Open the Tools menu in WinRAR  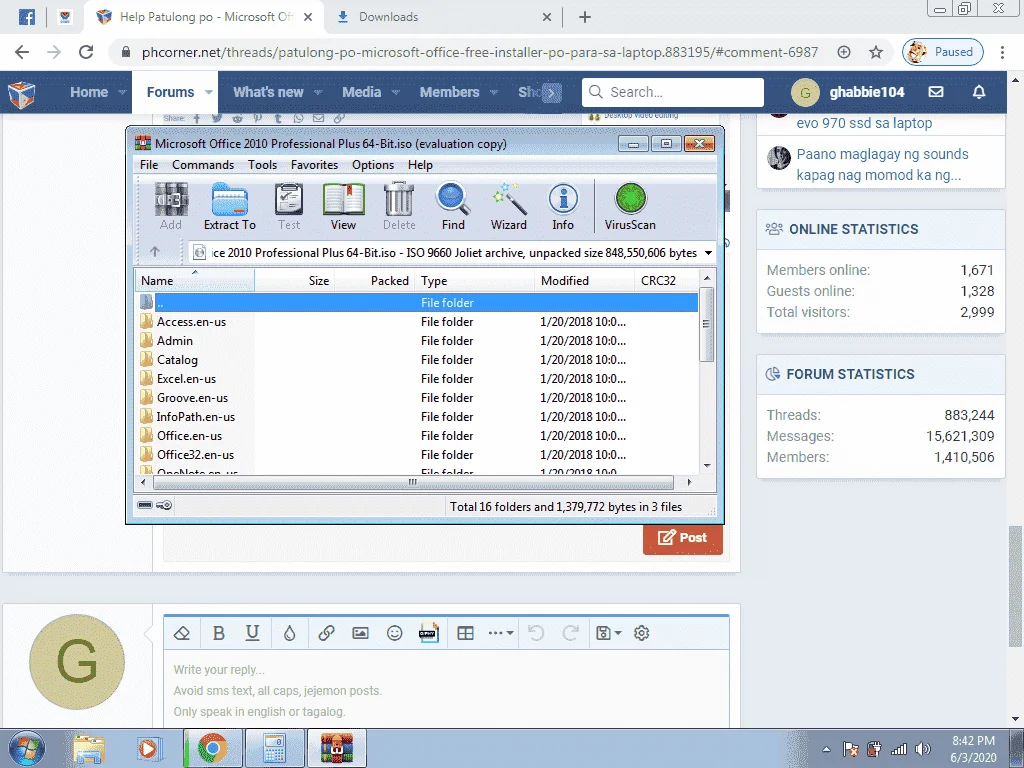(x=263, y=165)
